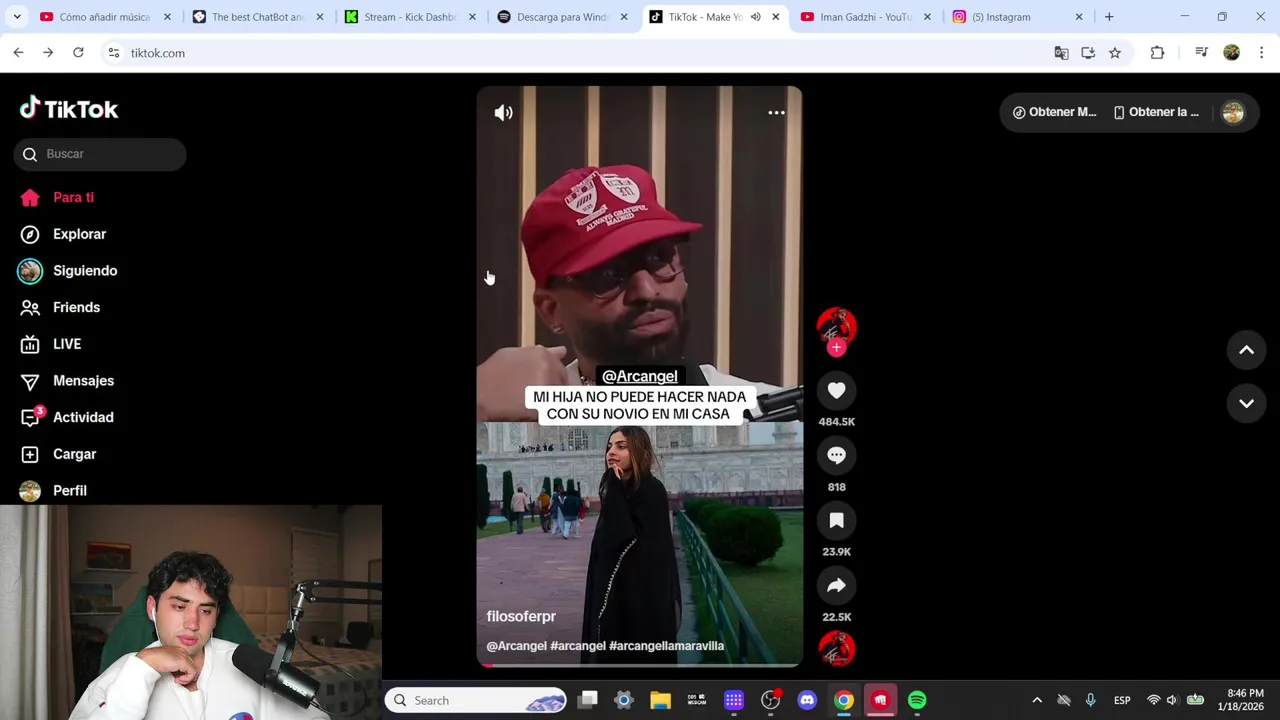Image resolution: width=1280 pixels, height=720 pixels.
Task: Open Chrome media controls icon
Action: 1202,53
